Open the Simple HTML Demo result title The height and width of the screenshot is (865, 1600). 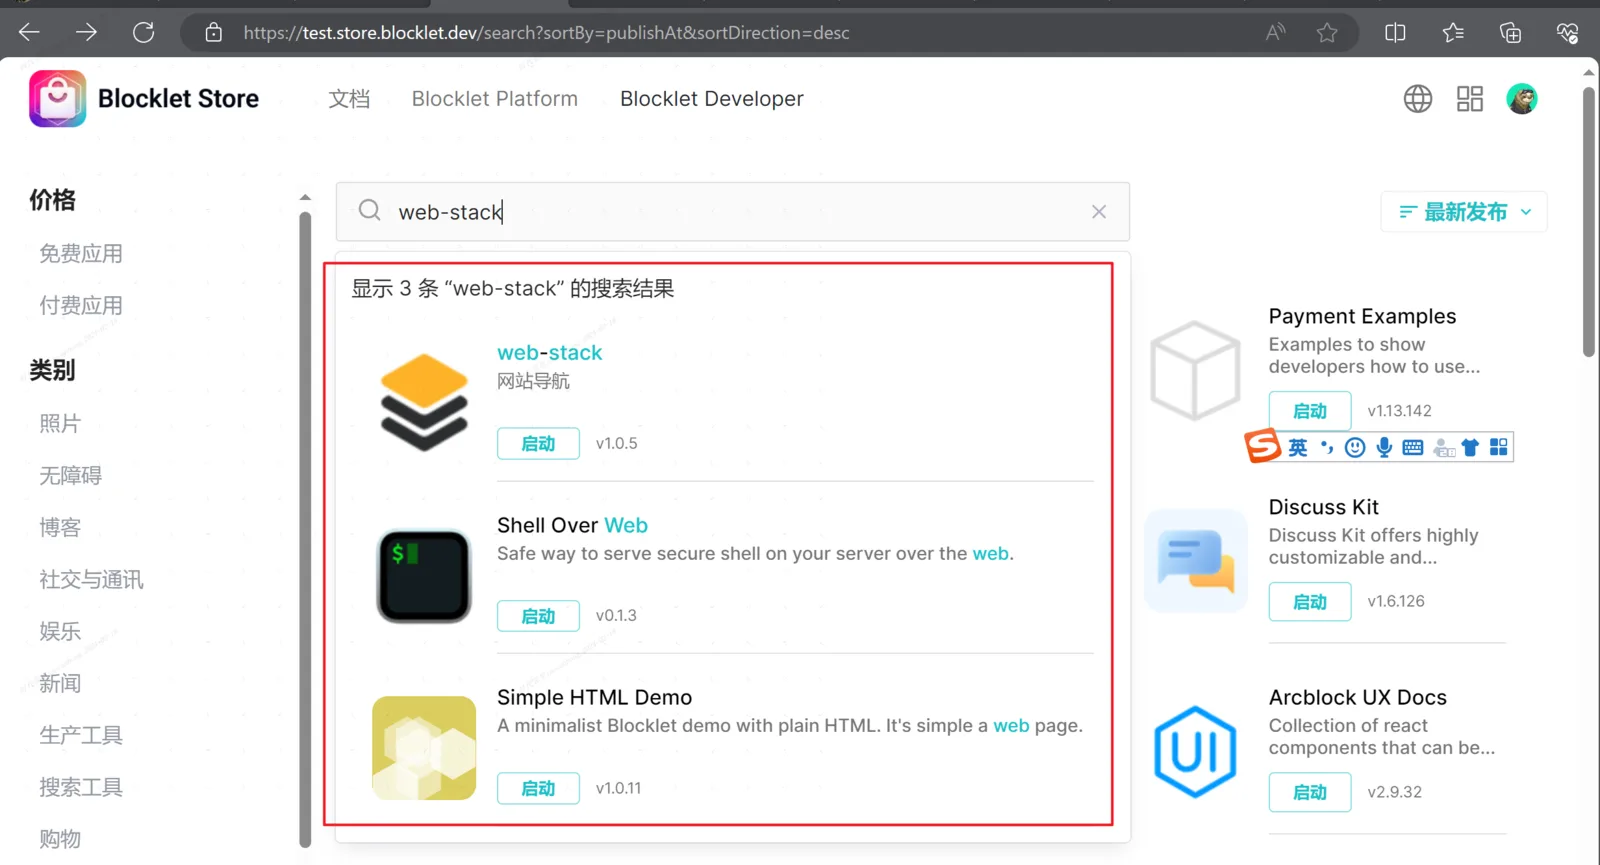(x=594, y=698)
